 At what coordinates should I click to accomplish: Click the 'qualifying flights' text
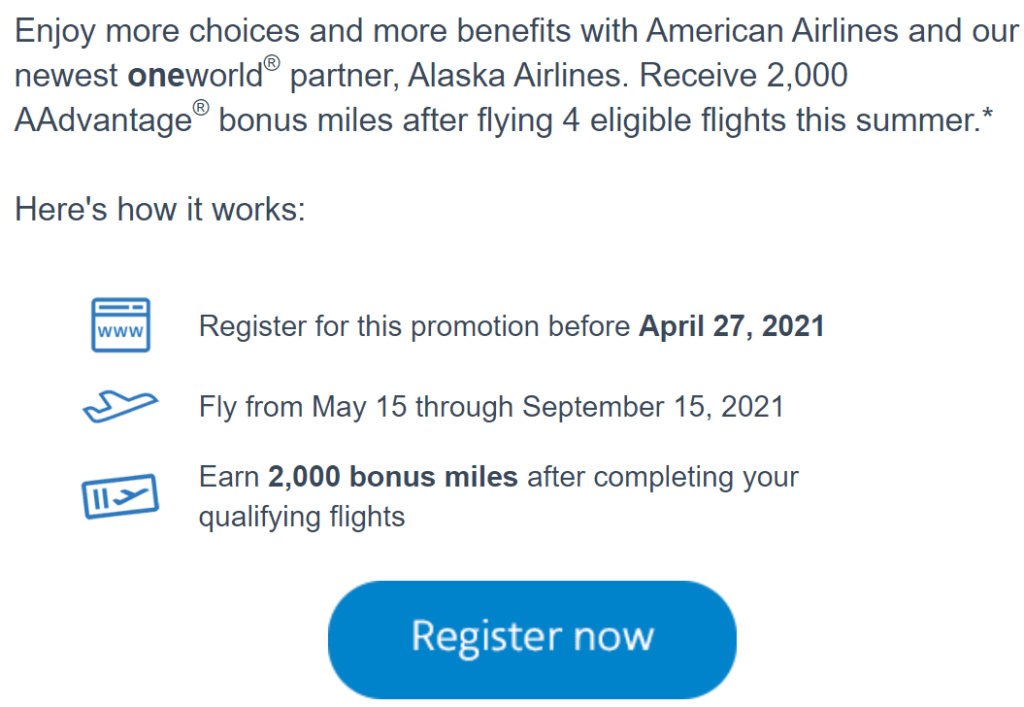(x=302, y=517)
